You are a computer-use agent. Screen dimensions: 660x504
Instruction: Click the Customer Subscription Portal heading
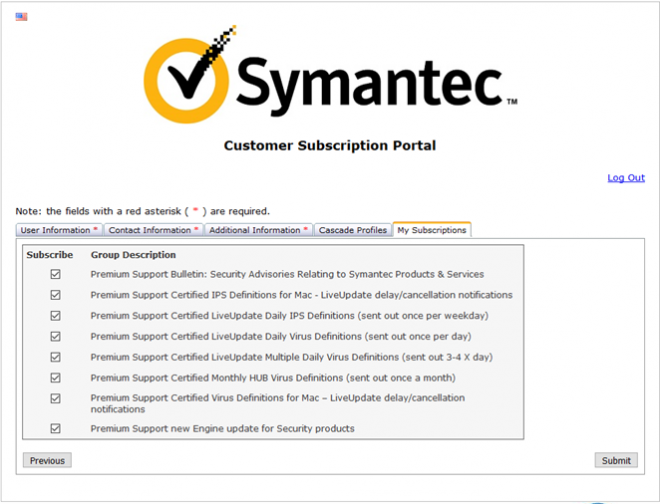pyautogui.click(x=330, y=146)
